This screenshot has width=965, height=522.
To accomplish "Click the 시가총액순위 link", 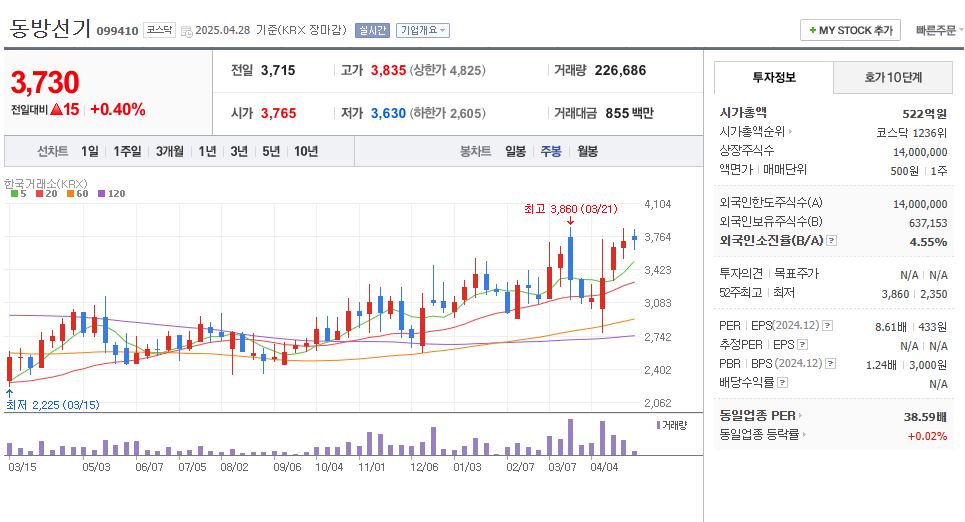I will pos(752,132).
